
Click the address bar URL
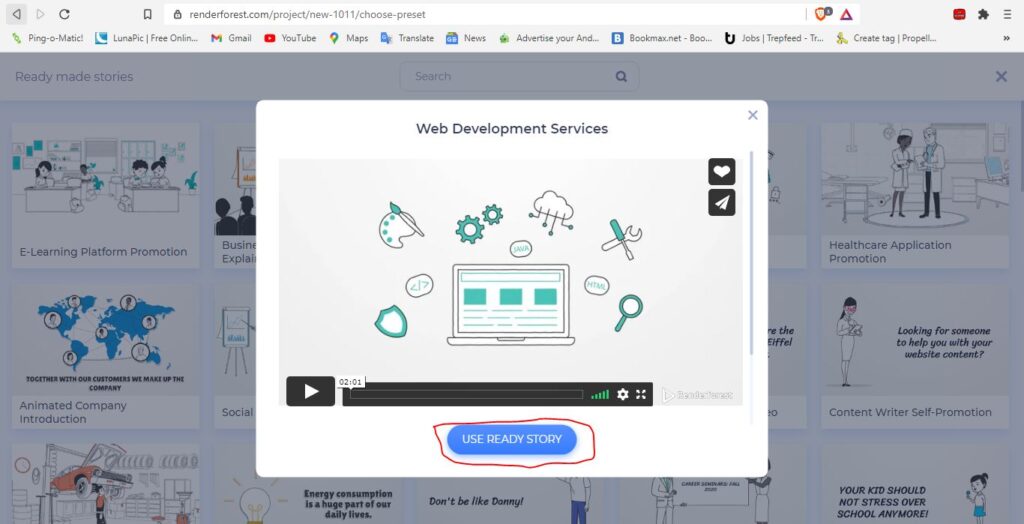coord(308,14)
